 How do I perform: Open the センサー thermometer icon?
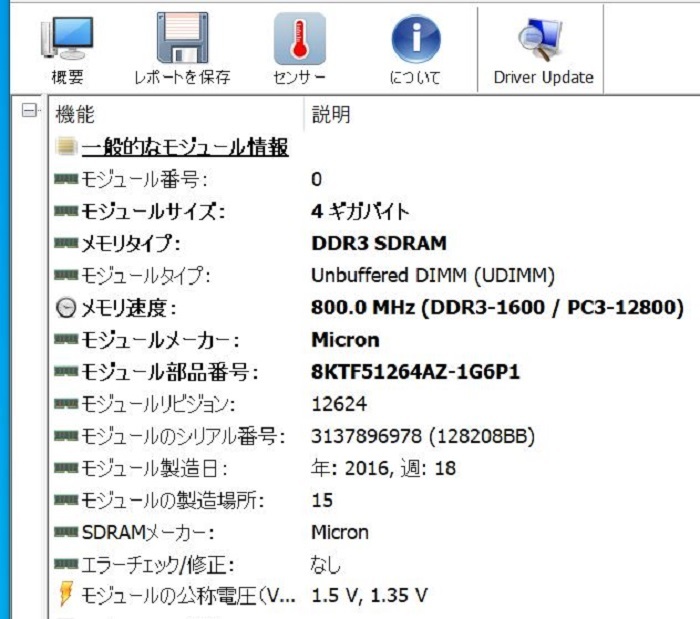tap(300, 39)
